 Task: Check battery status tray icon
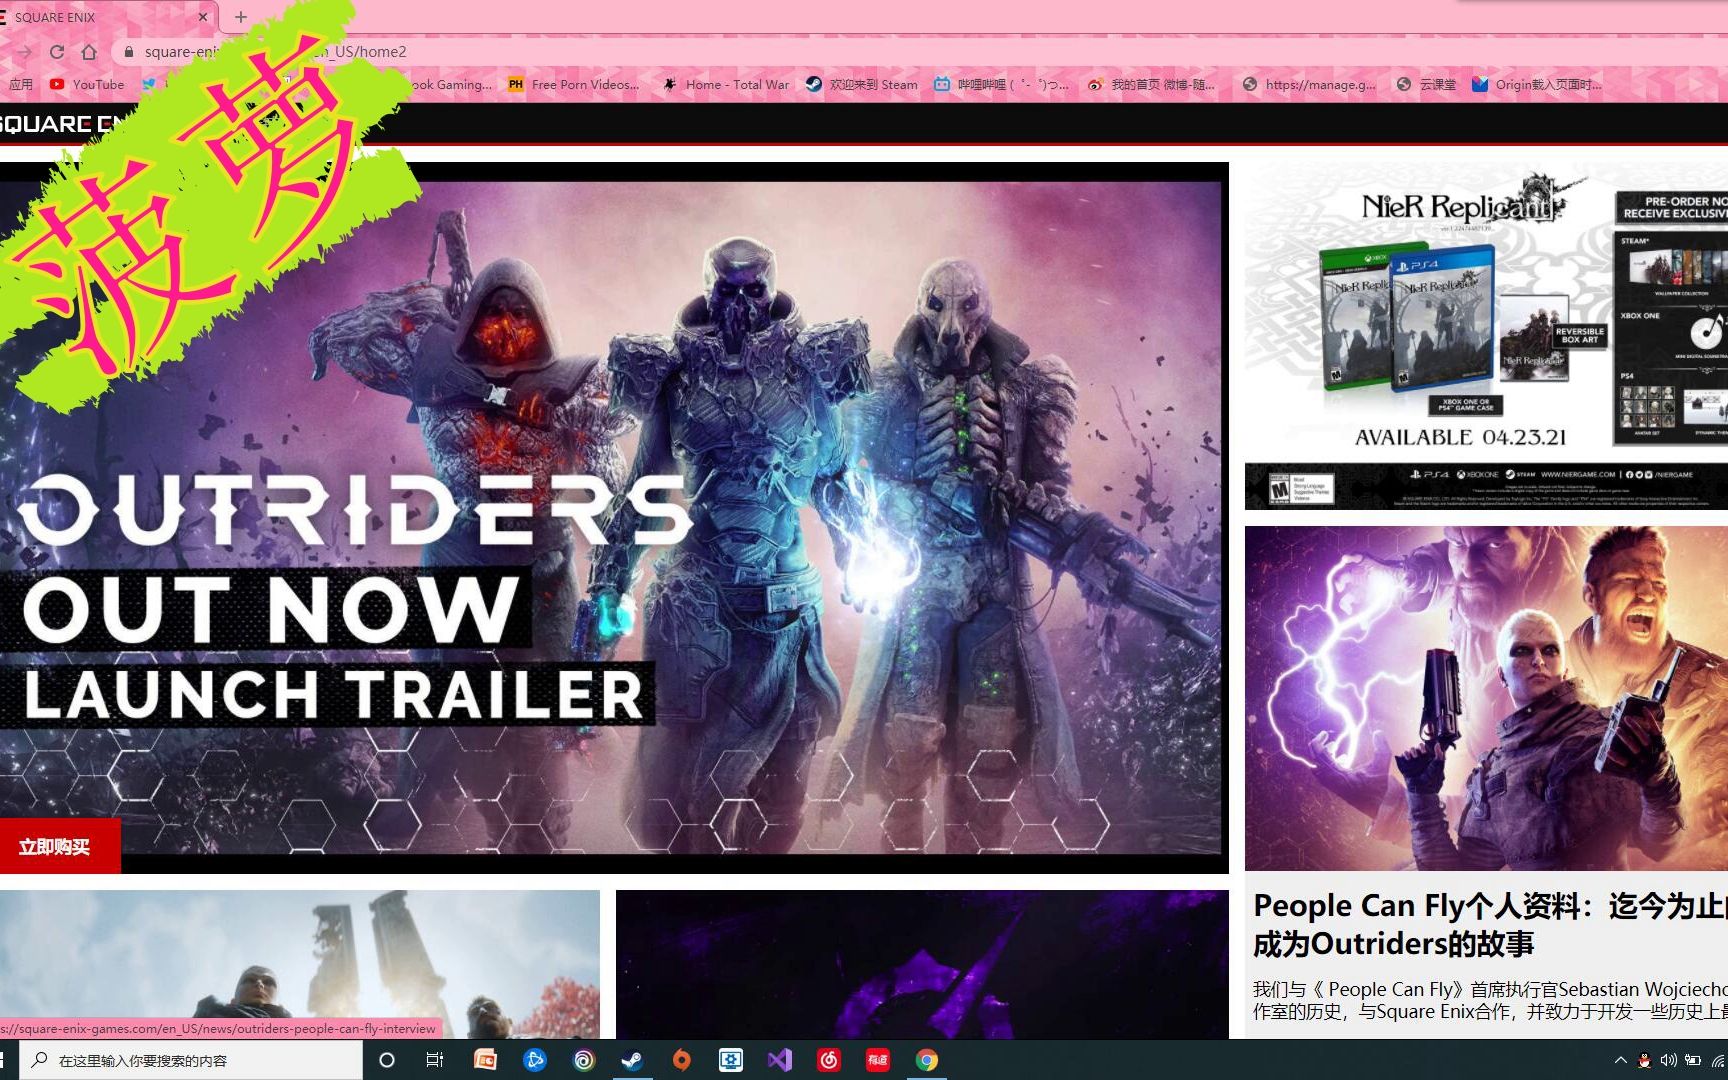pyautogui.click(x=1693, y=1060)
